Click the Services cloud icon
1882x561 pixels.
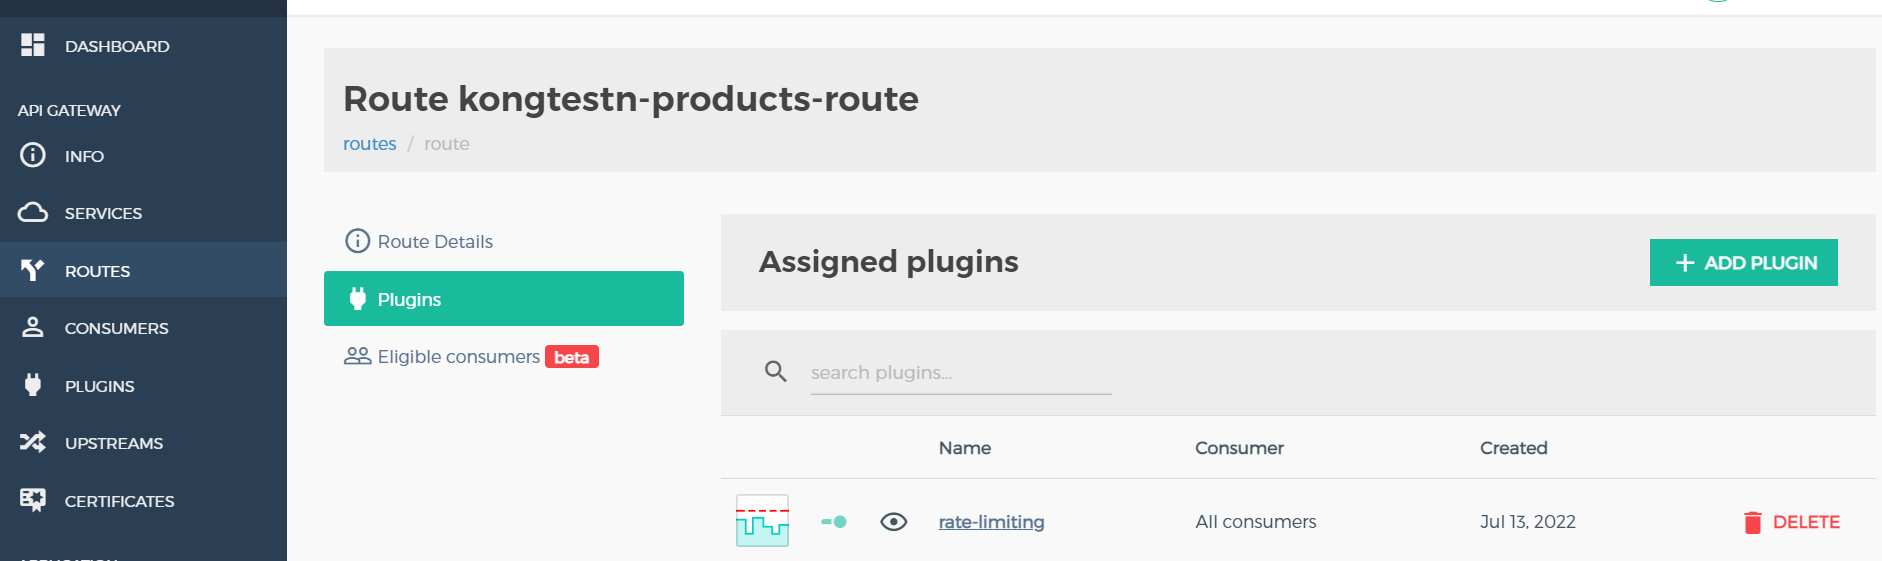(x=33, y=212)
